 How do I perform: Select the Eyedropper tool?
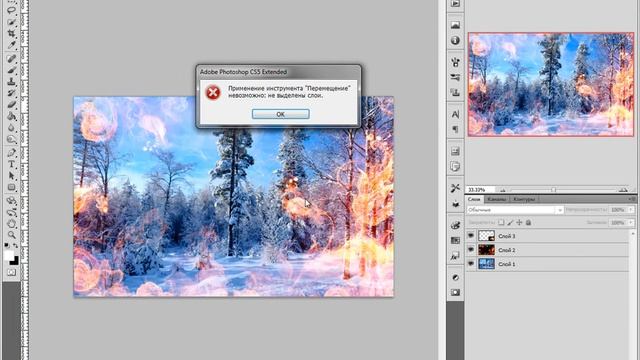click(x=11, y=45)
